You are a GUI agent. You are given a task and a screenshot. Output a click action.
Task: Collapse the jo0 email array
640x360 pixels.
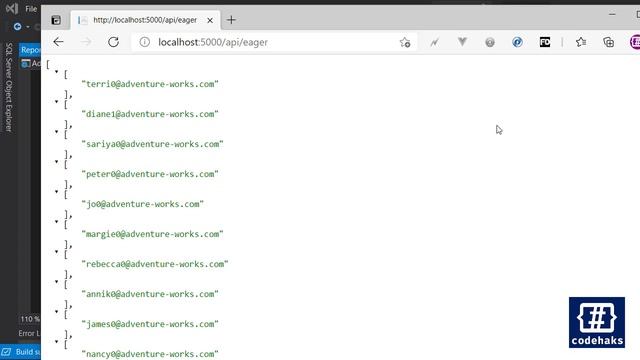pos(56,191)
